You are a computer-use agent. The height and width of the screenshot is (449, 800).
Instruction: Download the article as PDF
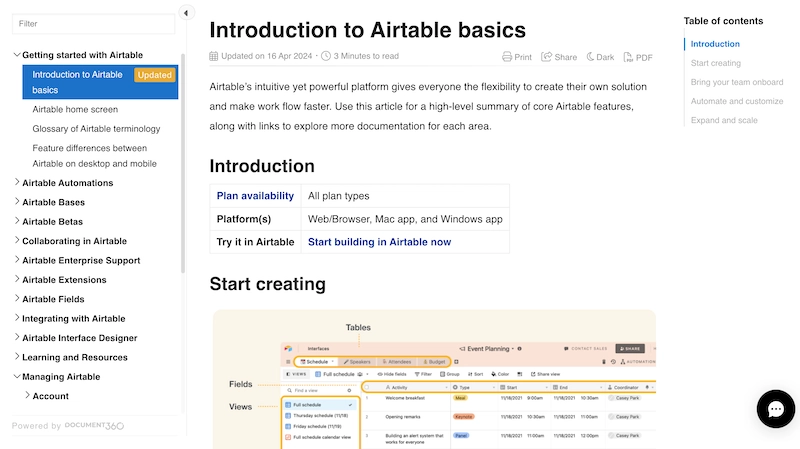pyautogui.click(x=638, y=57)
